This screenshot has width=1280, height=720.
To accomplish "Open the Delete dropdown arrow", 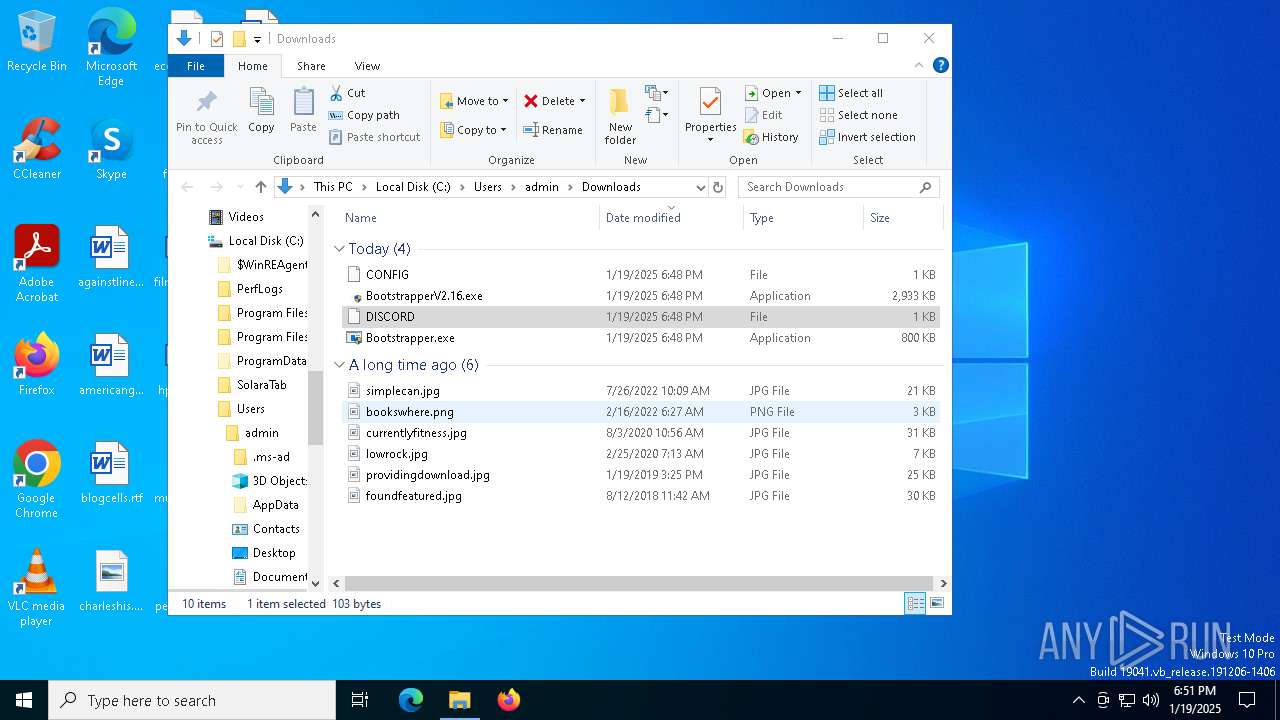I will (582, 101).
